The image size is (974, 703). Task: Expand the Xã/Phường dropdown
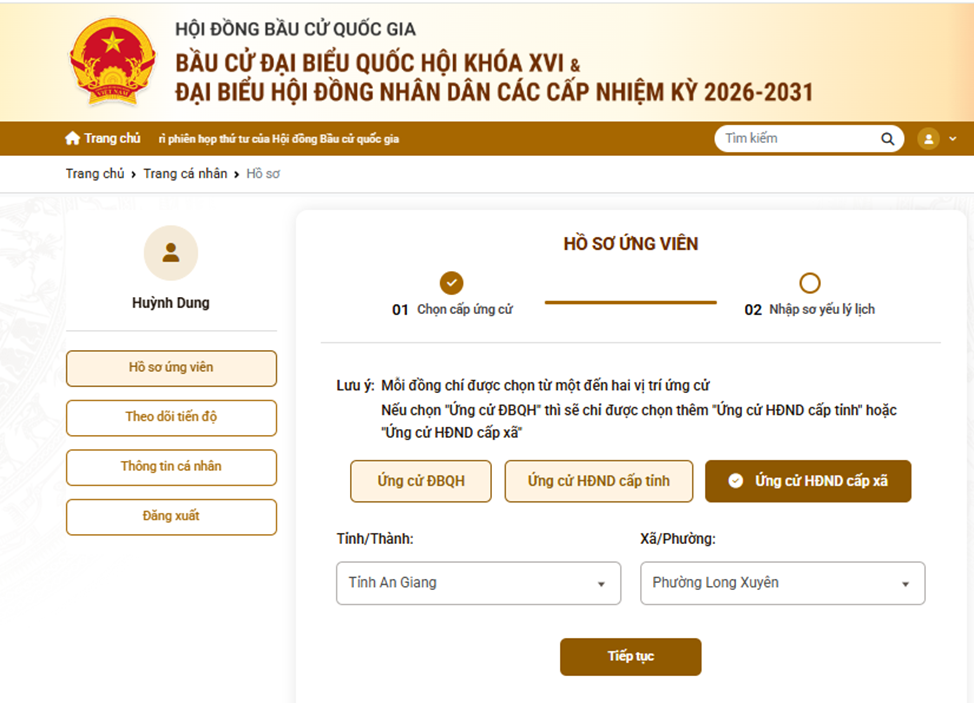pos(782,583)
